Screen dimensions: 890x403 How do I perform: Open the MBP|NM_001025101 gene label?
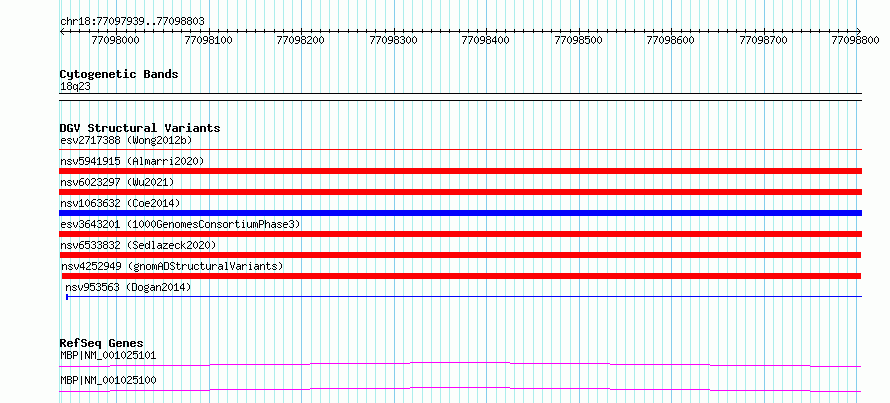[x=108, y=355]
